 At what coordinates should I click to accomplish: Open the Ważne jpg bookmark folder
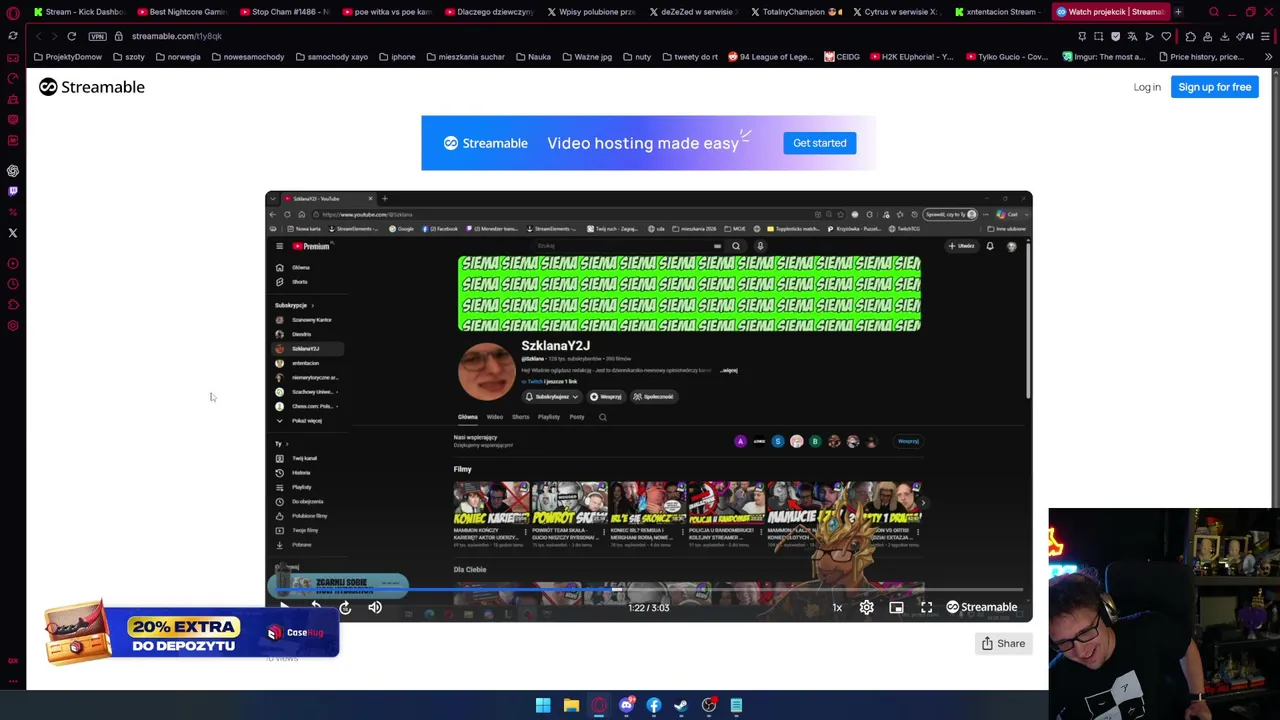[x=587, y=57]
